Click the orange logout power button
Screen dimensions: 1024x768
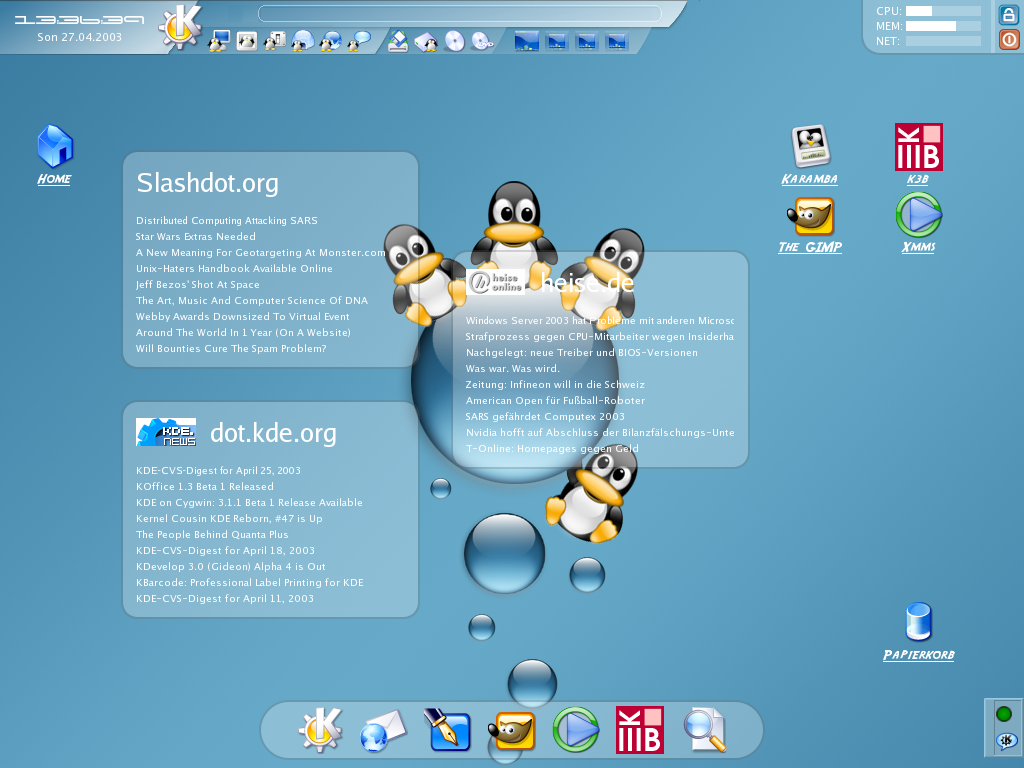pos(1009,40)
